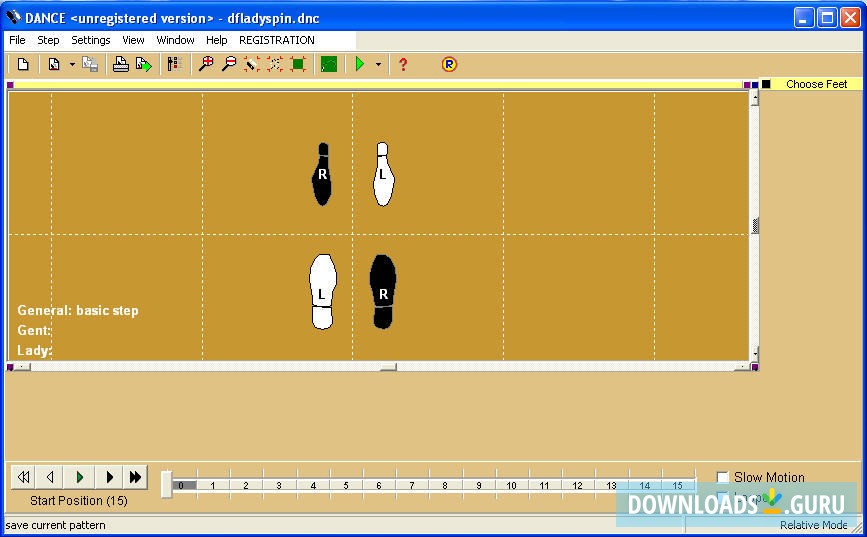
Task: Click the floor's horizontal scrollbar thumb
Action: 388,367
